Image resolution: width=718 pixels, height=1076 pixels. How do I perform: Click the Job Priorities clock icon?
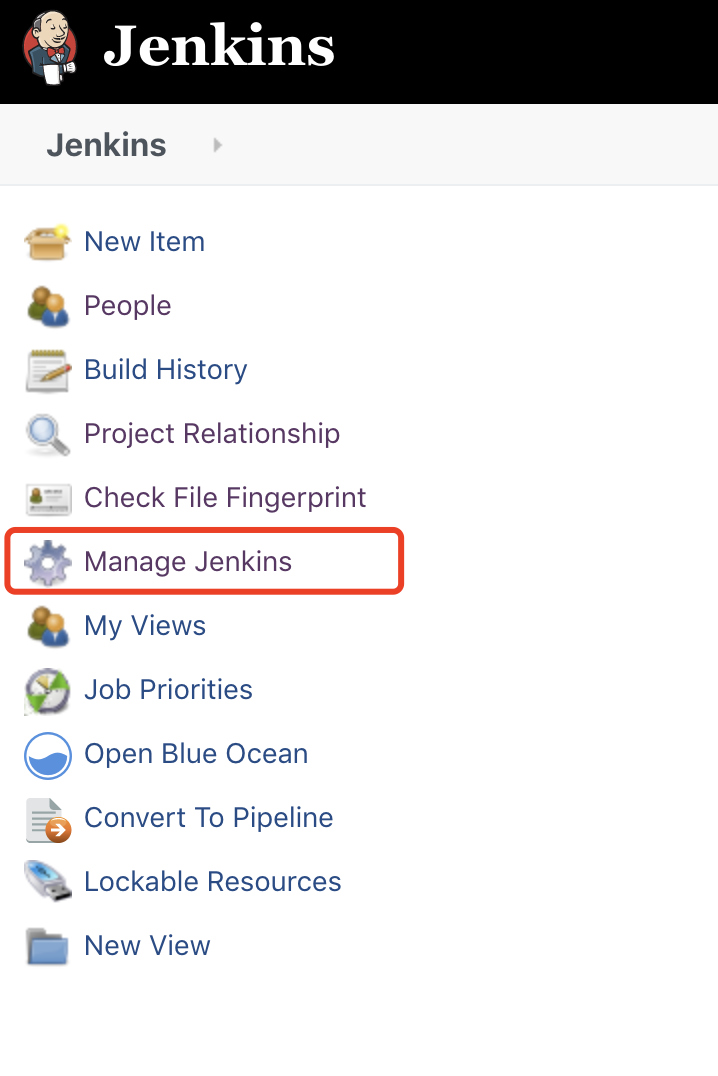click(47, 690)
